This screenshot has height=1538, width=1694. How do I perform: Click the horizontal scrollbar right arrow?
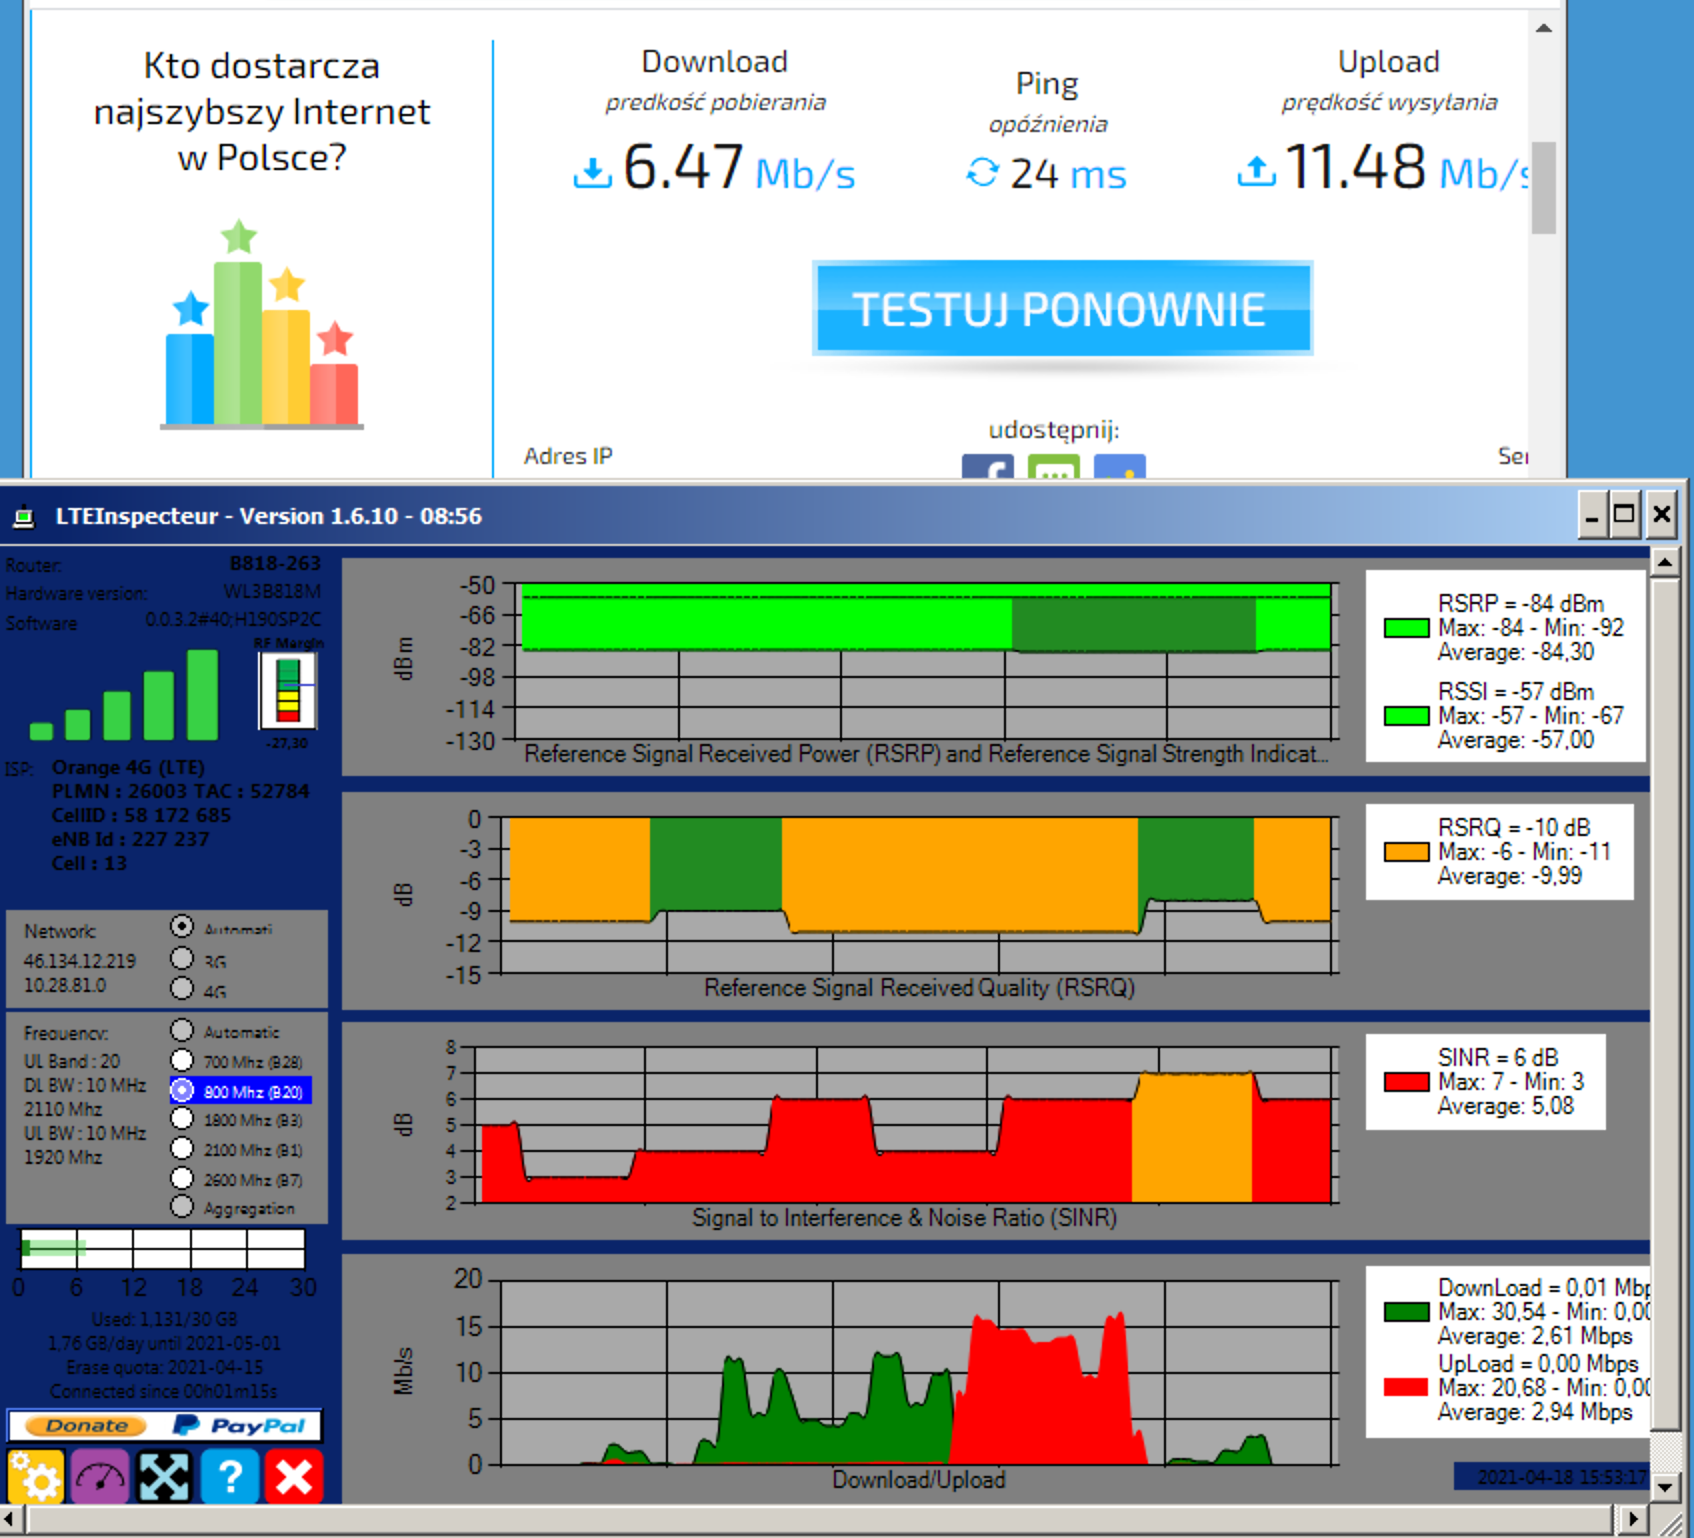[1633, 1519]
